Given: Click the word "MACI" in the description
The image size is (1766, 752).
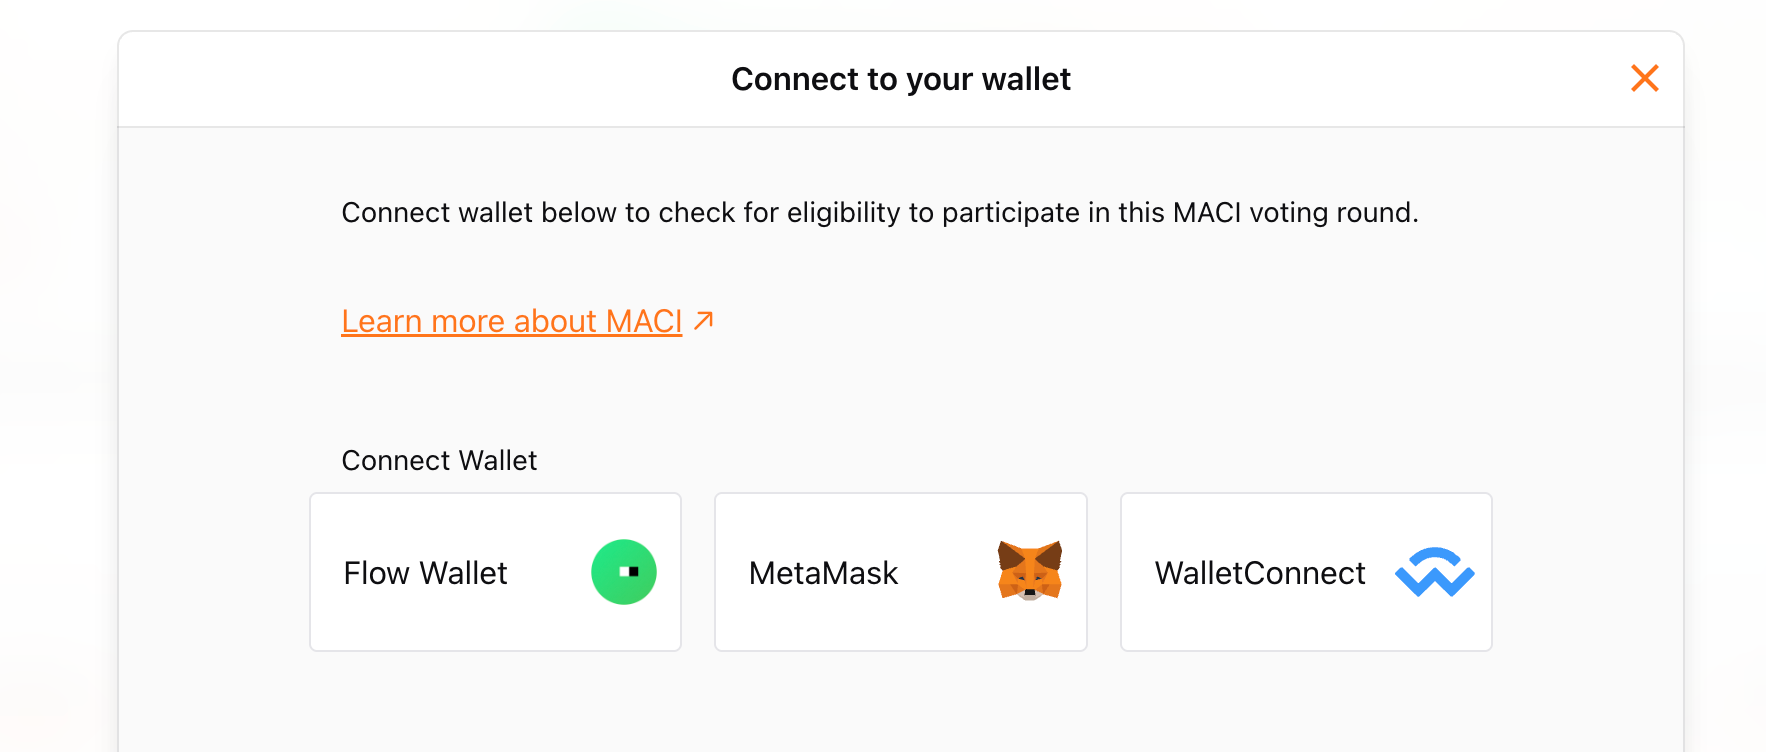Looking at the screenshot, I should (1206, 212).
